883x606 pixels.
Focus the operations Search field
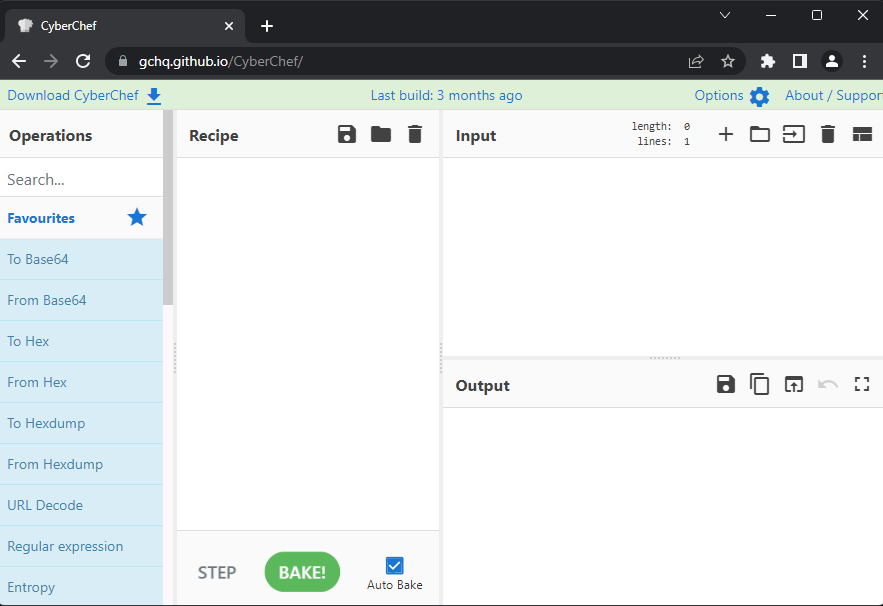[x=80, y=180]
